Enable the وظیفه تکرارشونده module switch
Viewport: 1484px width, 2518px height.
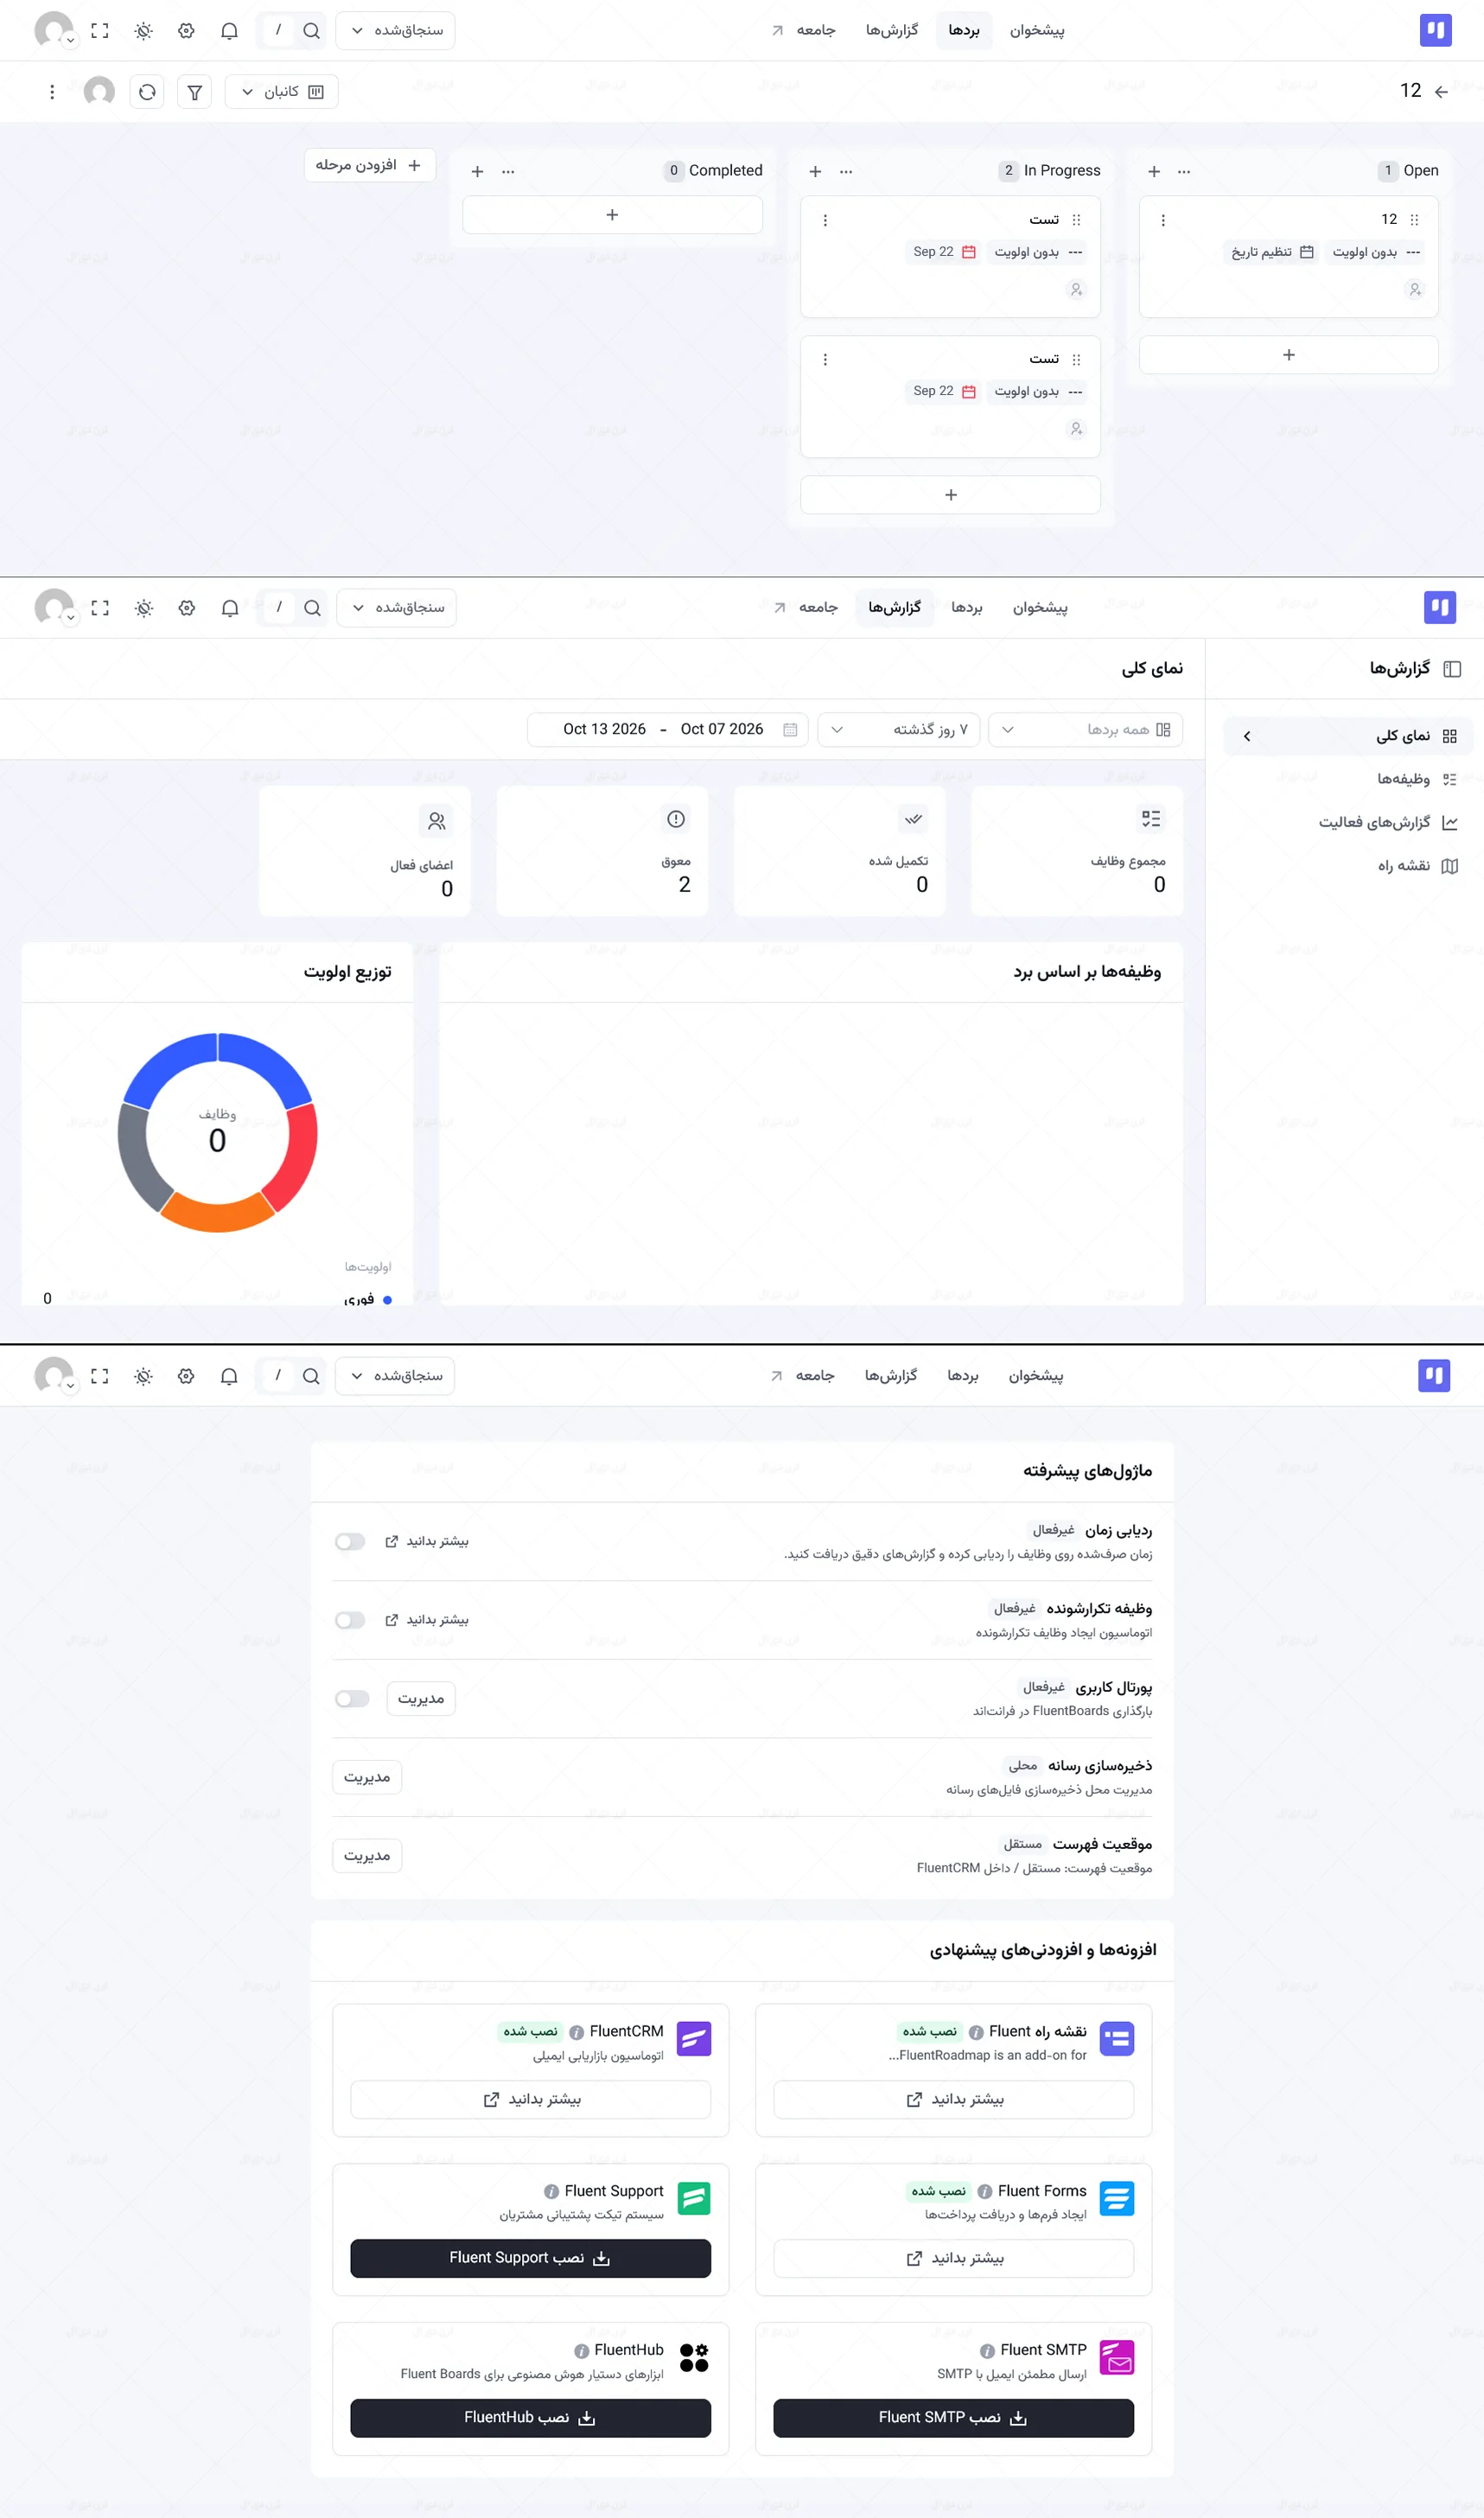coord(350,1620)
